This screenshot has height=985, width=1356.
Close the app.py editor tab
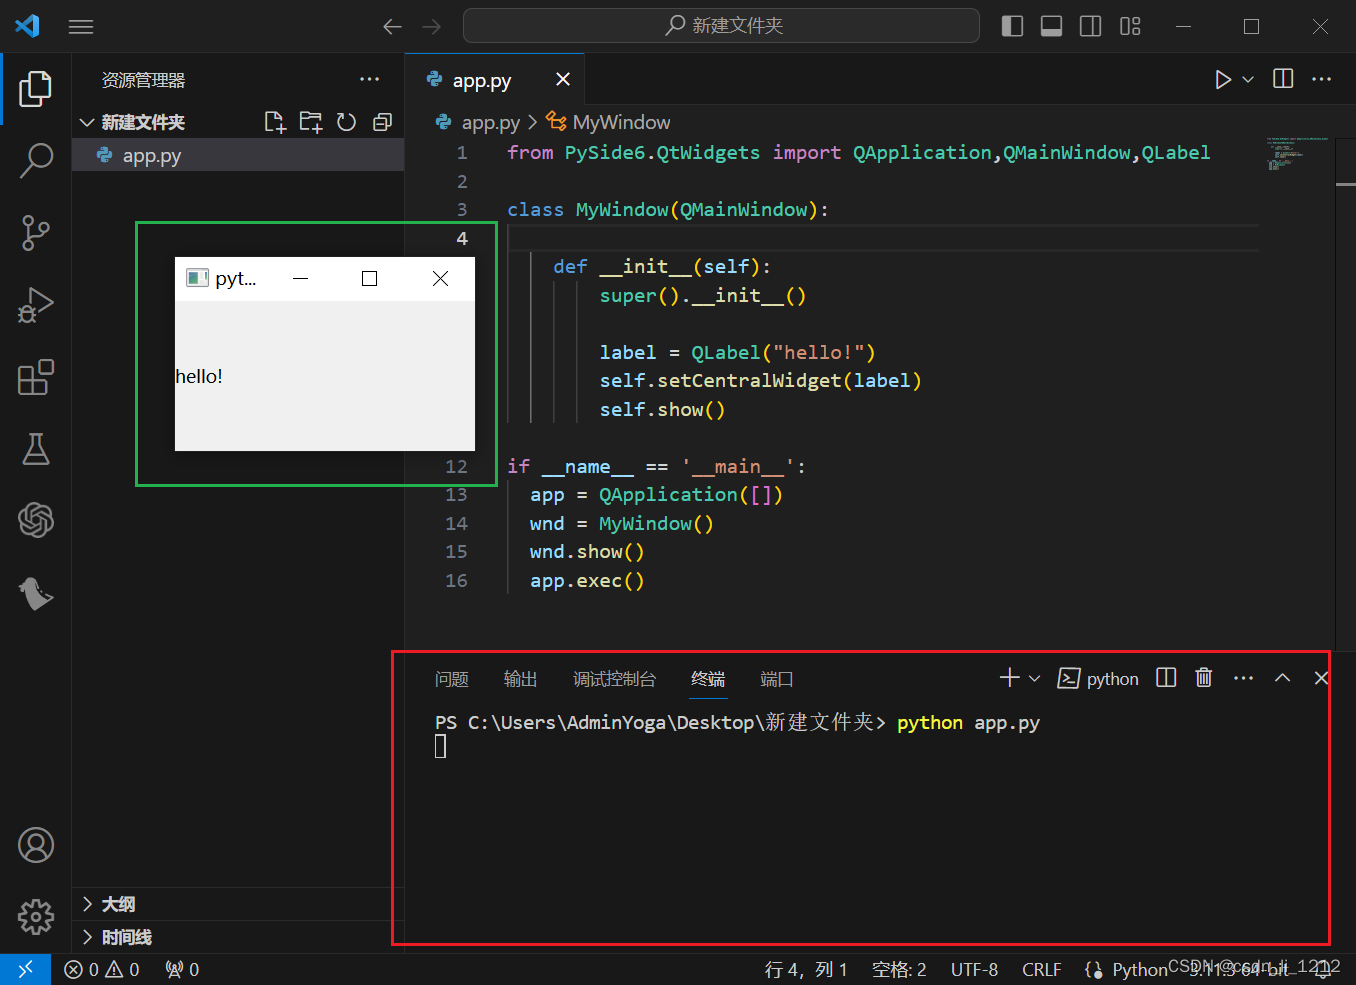coord(563,79)
